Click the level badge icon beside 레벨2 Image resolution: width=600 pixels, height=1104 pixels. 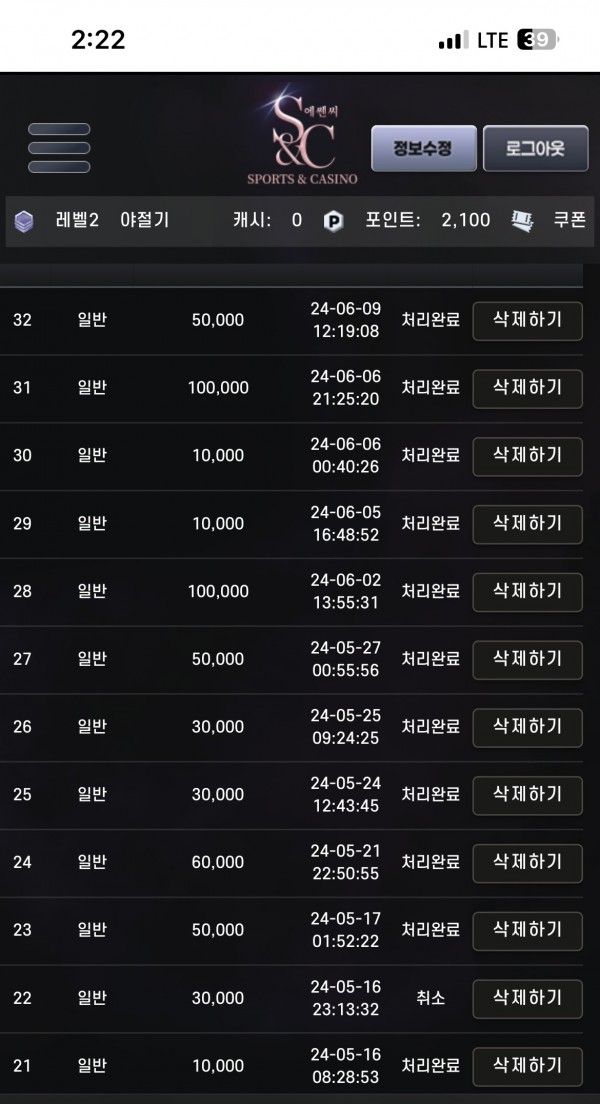[x=24, y=221]
